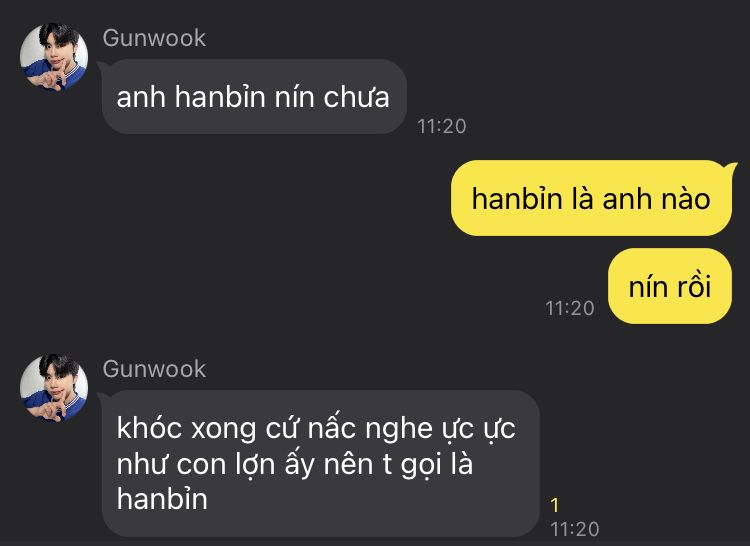This screenshot has width=750, height=546.
Task: Select the long message starting "khóc xong"
Action: [321, 463]
